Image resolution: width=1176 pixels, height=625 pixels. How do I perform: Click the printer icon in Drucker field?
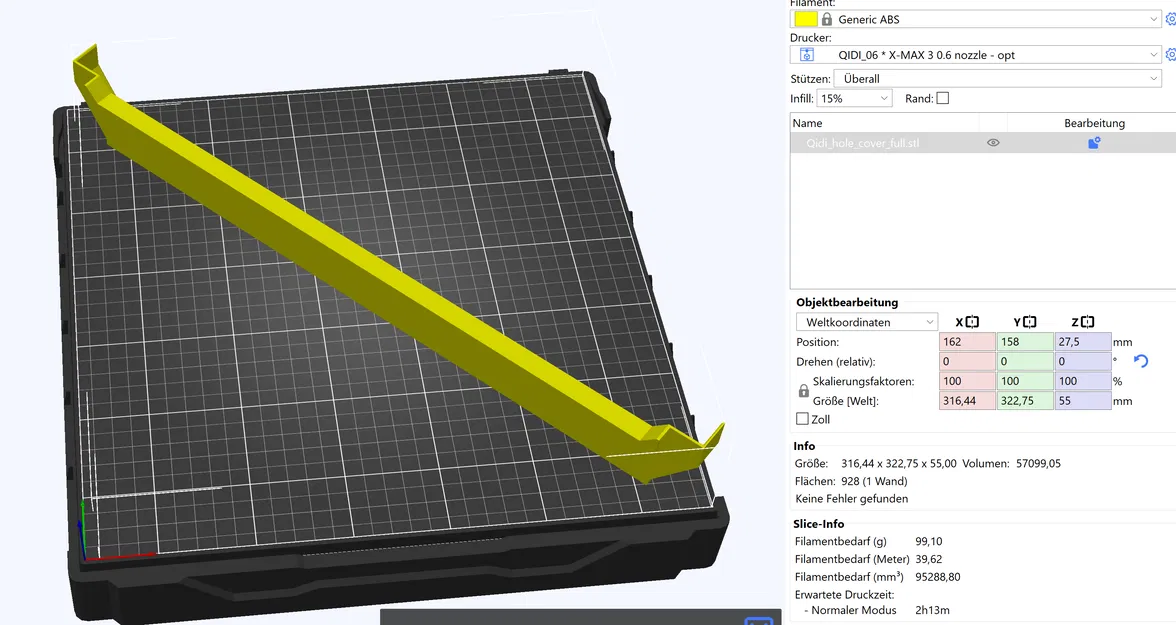point(807,55)
